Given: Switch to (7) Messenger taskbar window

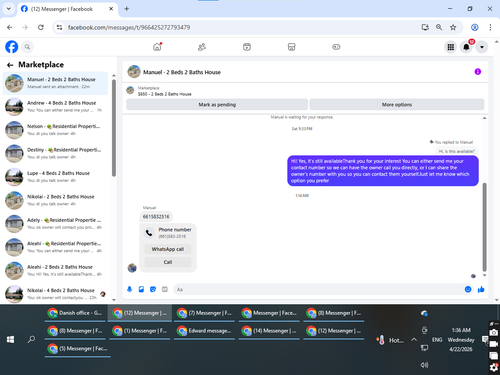Looking at the screenshot, I should pyautogui.click(x=204, y=313).
